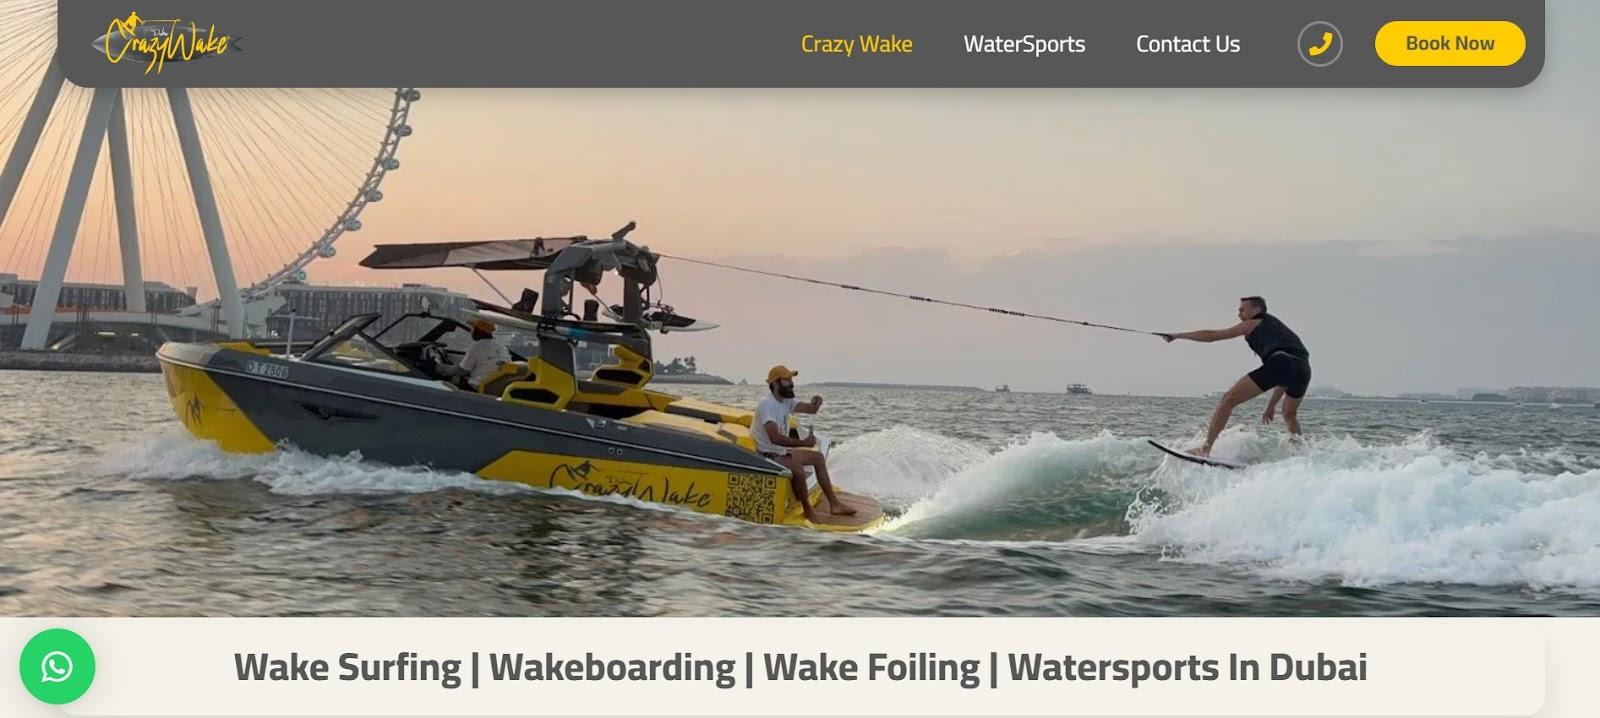Click the Crazy Wake logo in header
1600x718 pixels.
(167, 43)
